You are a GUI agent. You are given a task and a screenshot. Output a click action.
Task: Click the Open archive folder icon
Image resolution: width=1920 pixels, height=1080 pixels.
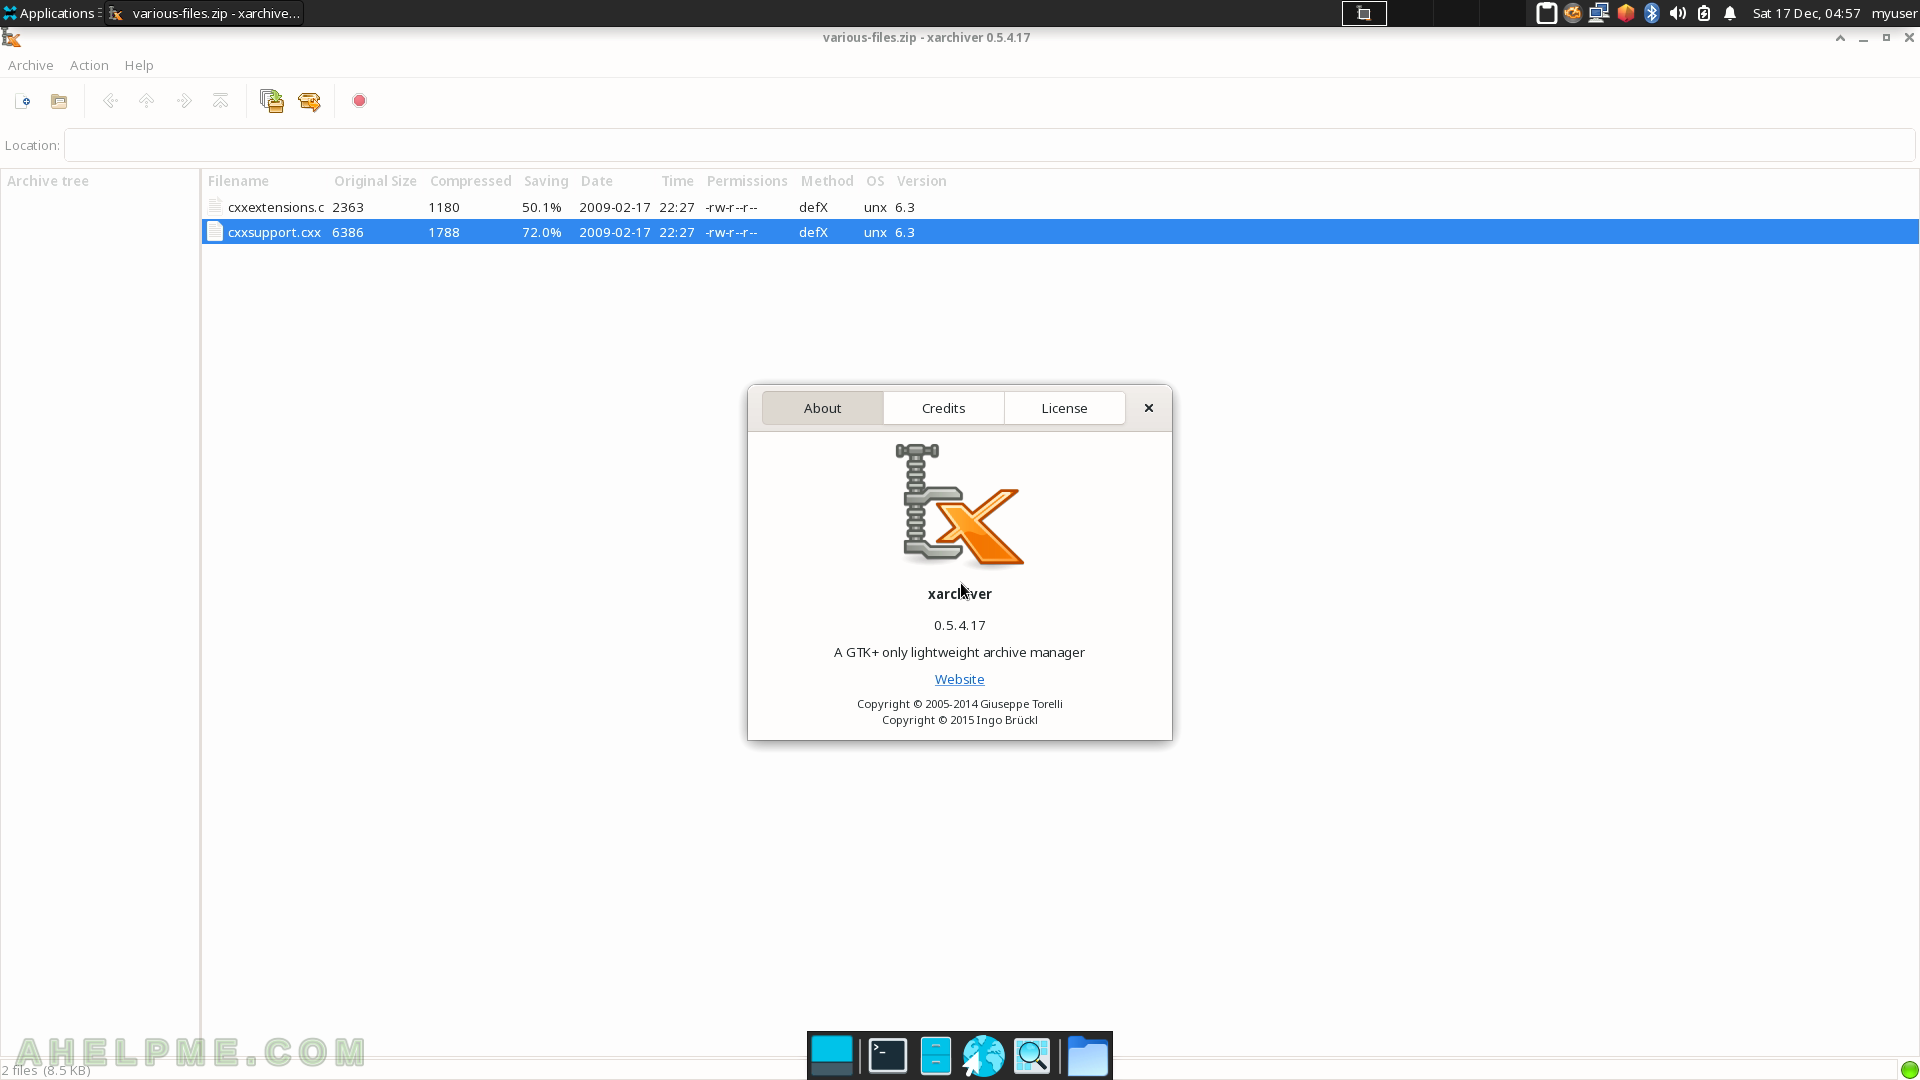tap(59, 101)
